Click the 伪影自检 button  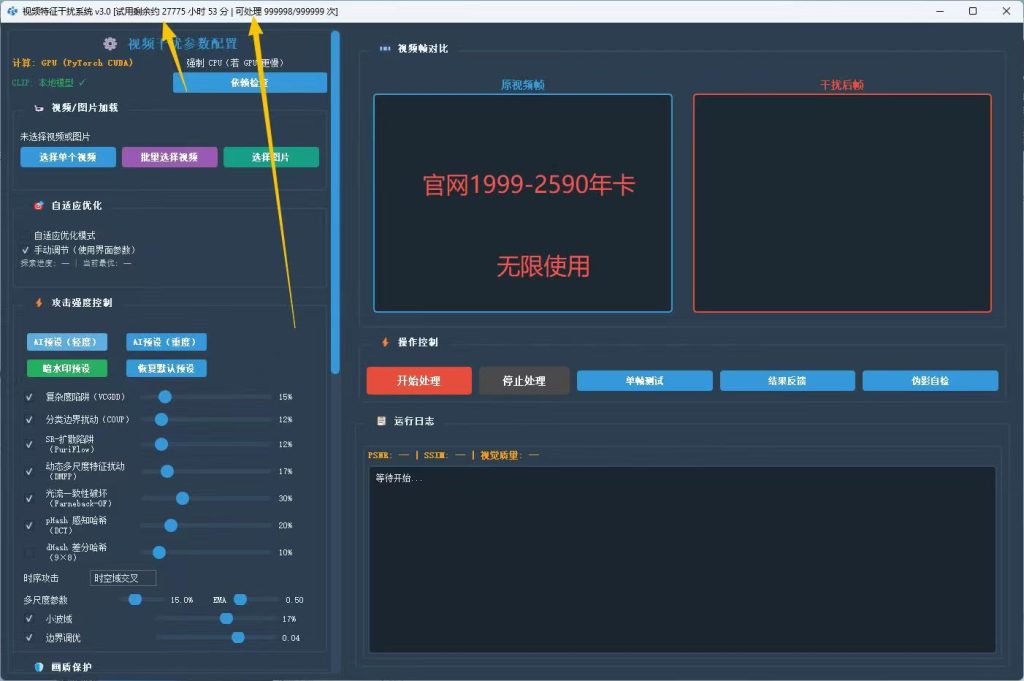[x=930, y=381]
